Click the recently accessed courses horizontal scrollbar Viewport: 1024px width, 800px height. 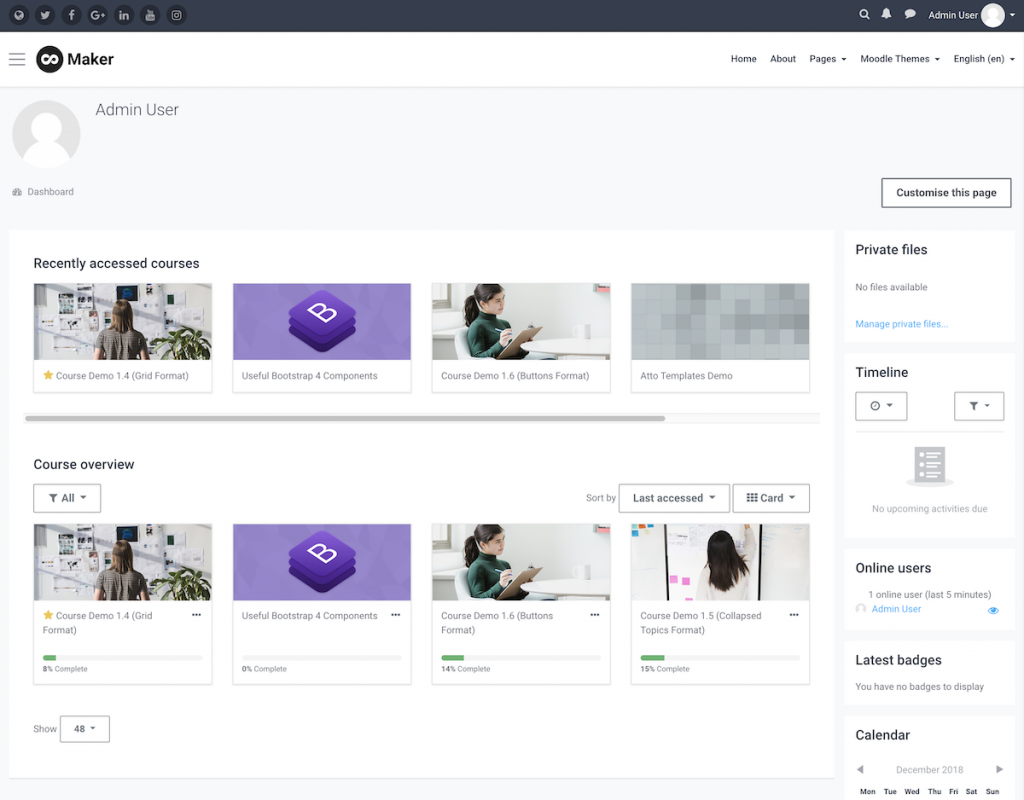tap(345, 418)
